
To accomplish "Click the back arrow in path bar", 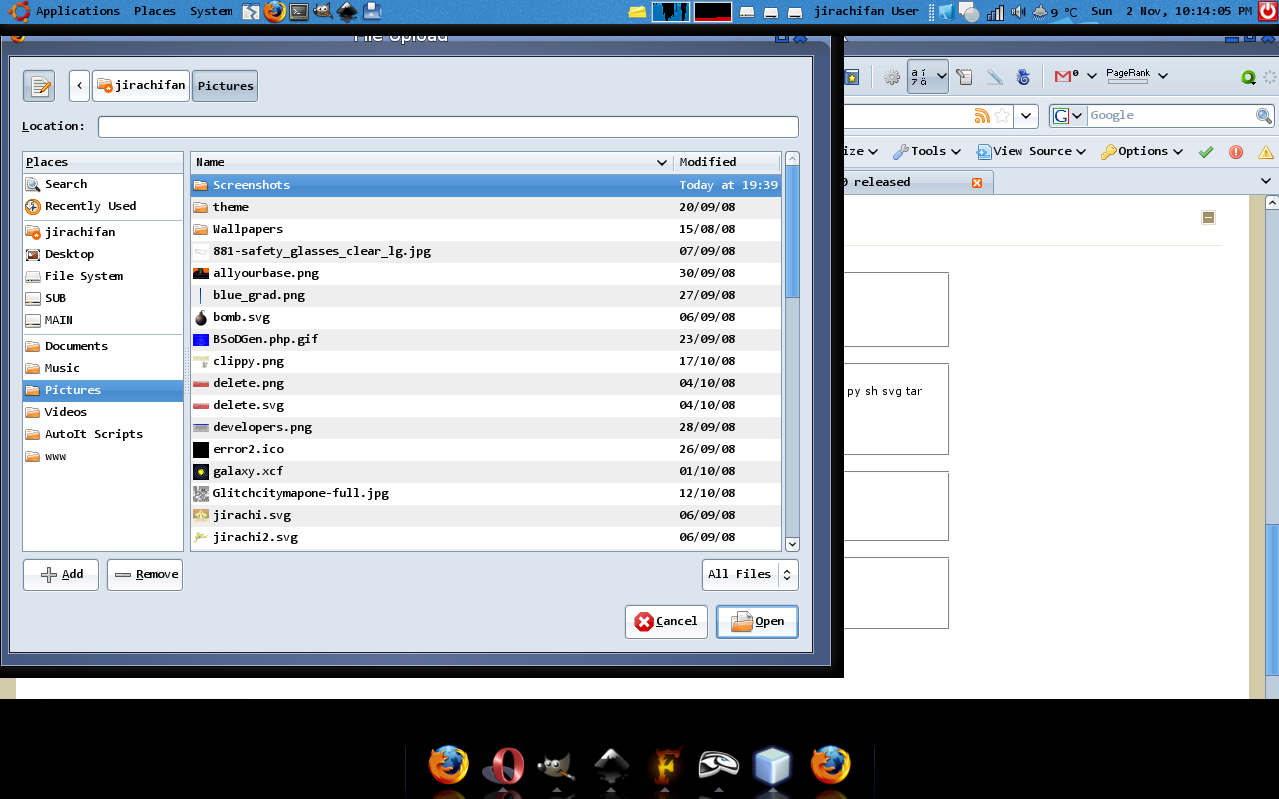I will click(x=79, y=86).
